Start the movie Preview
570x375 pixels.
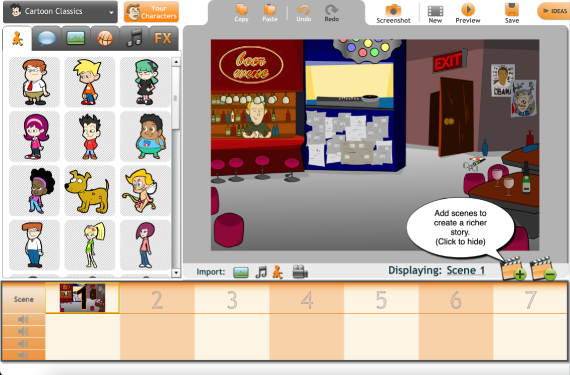click(468, 9)
